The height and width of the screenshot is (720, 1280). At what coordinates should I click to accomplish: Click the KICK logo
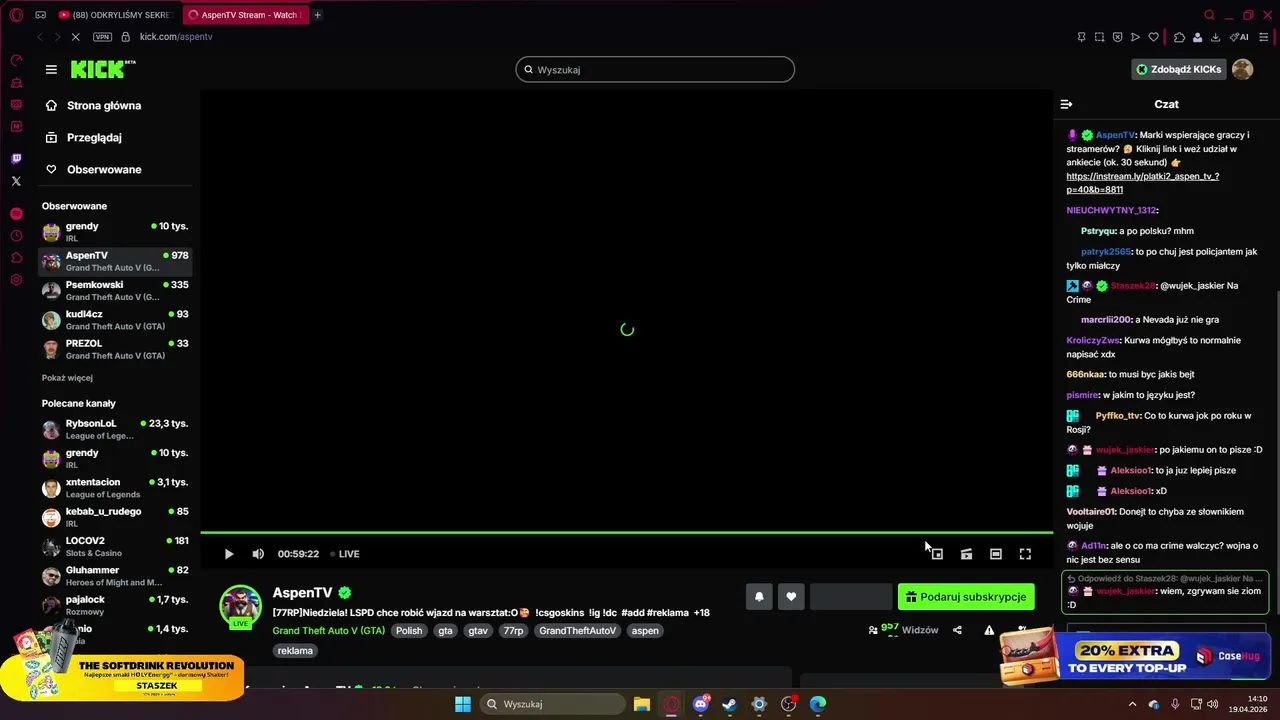point(103,69)
